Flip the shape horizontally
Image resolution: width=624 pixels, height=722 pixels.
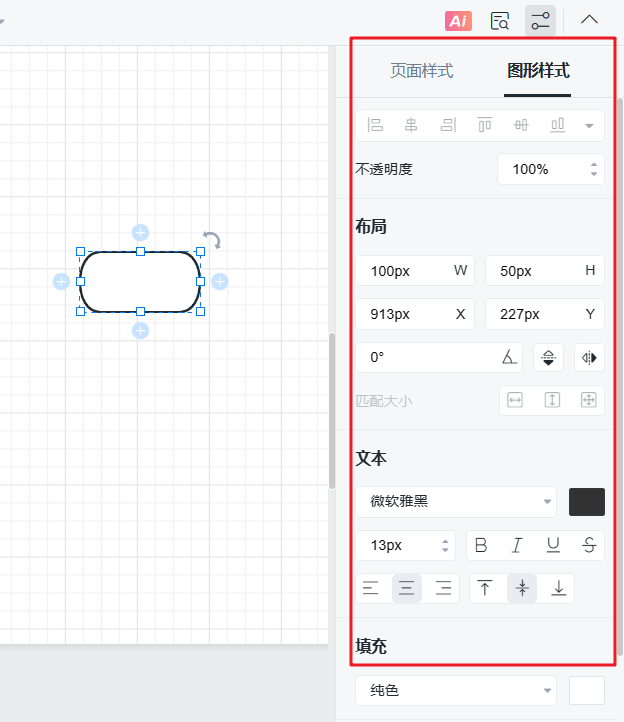tap(589, 357)
